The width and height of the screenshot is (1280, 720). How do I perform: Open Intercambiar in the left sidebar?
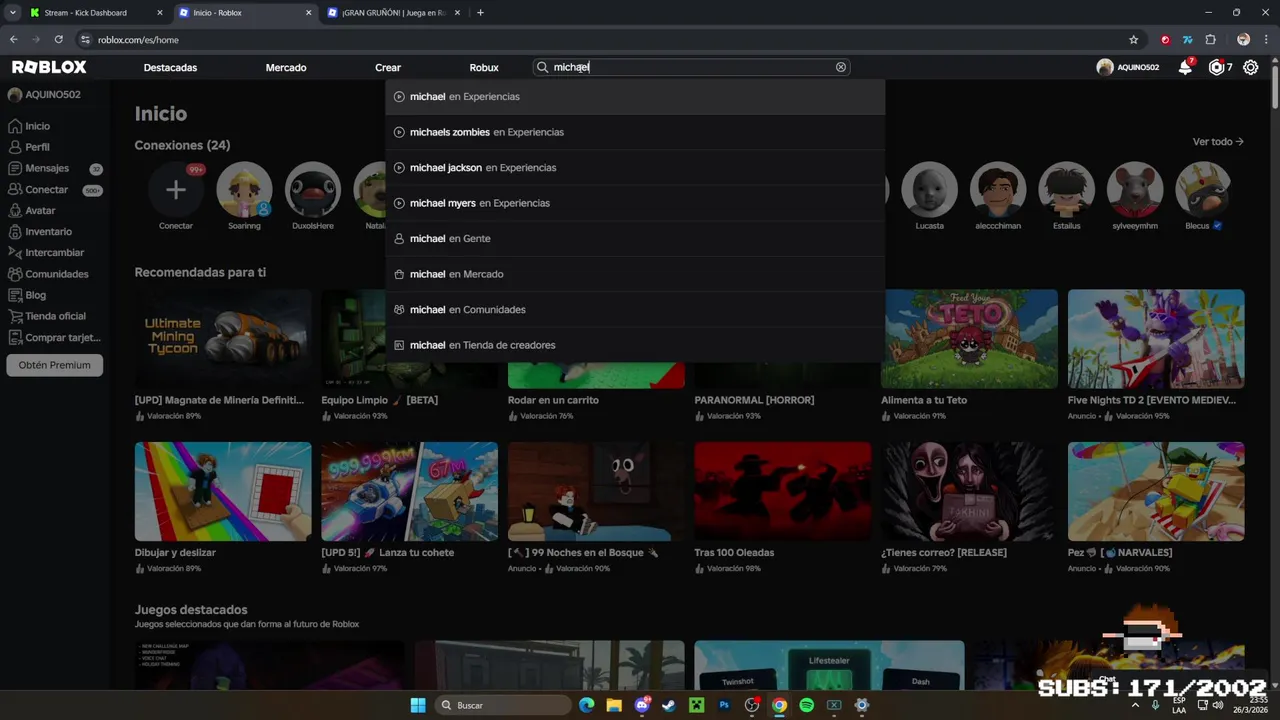[55, 253]
